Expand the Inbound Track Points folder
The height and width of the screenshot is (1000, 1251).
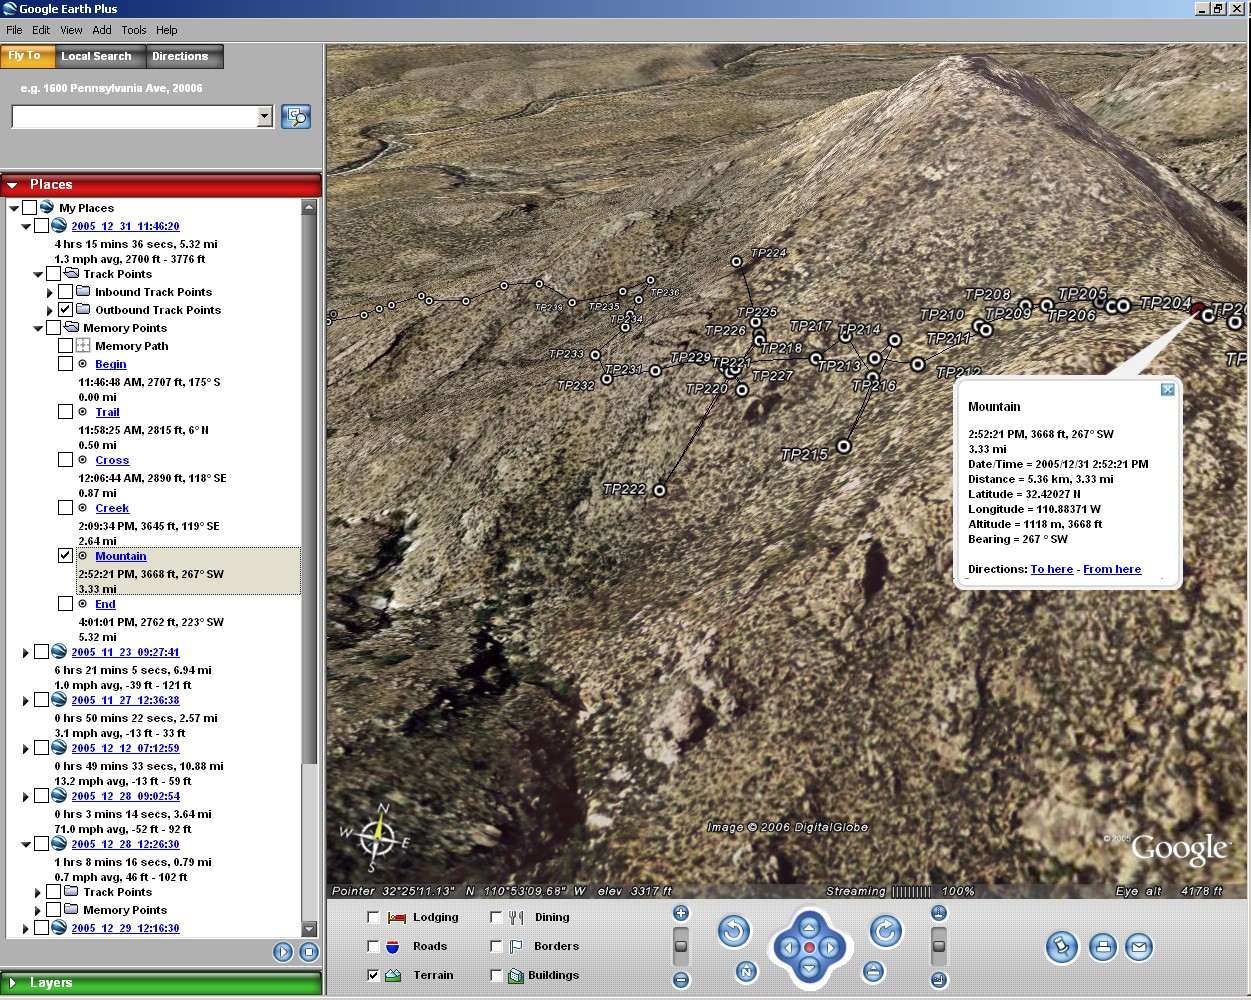[x=50, y=292]
